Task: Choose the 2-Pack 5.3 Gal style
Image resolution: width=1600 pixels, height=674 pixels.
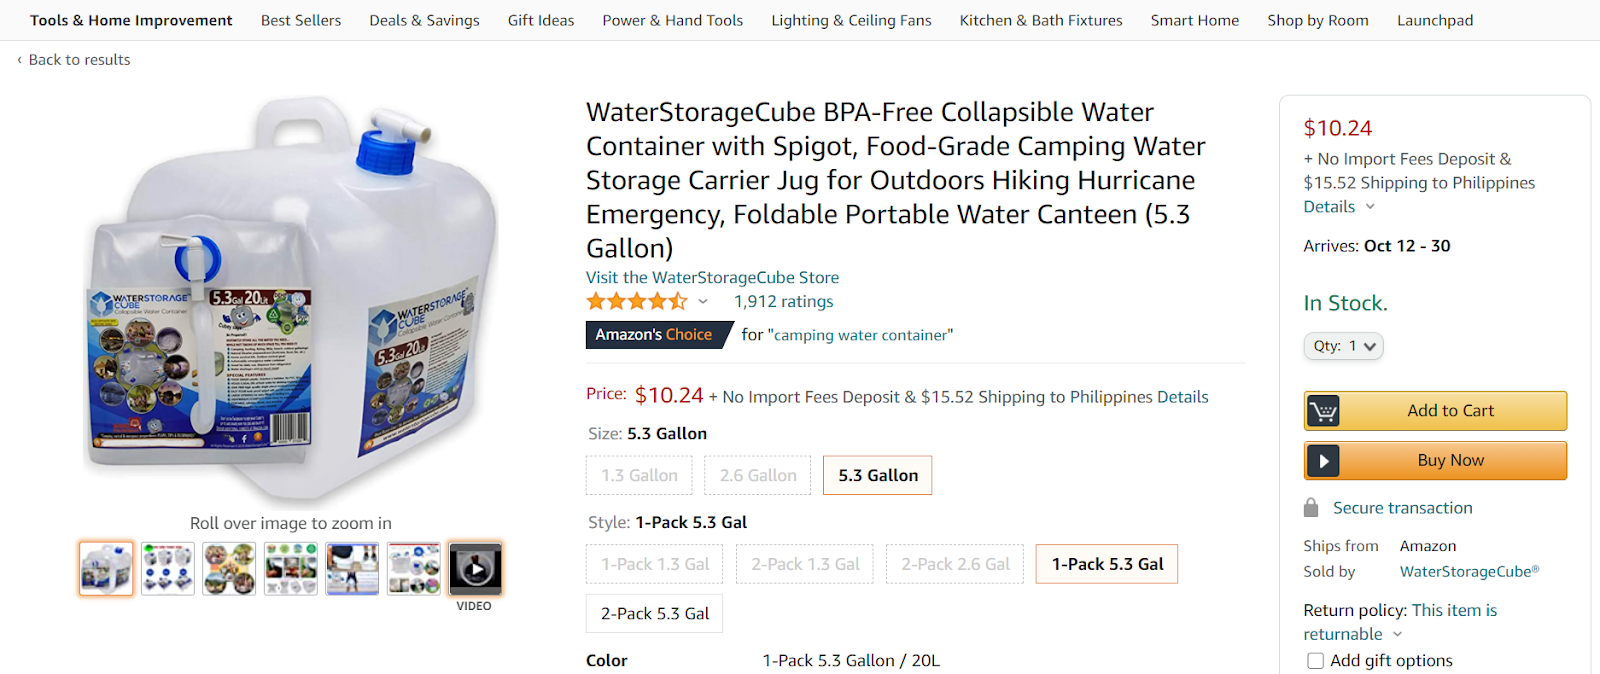Action: pyautogui.click(x=654, y=613)
